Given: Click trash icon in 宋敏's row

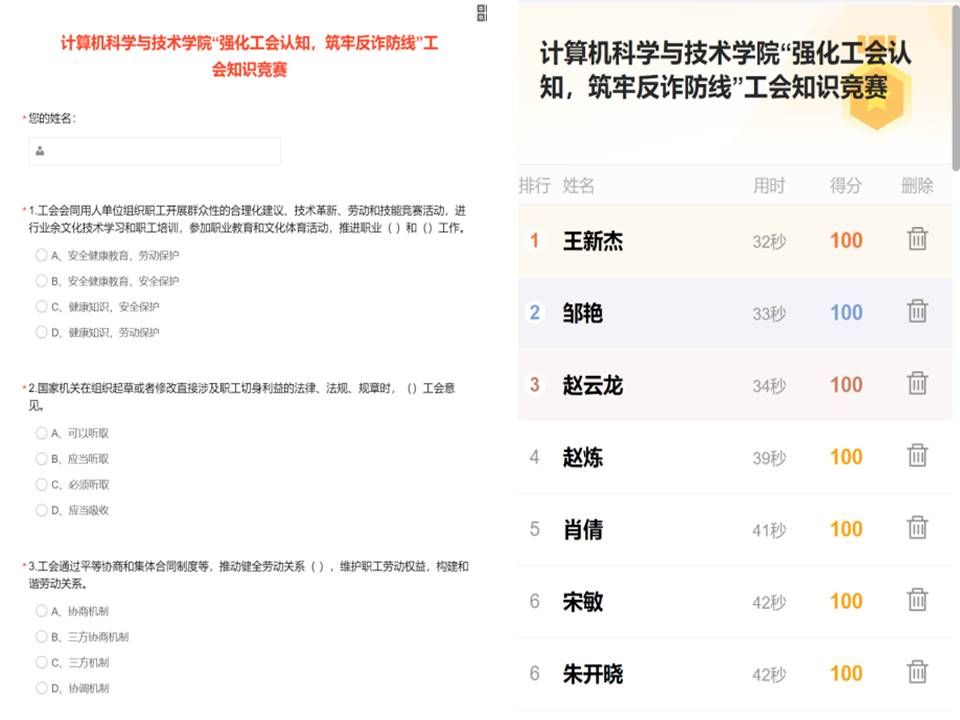Looking at the screenshot, I should coord(917,601).
